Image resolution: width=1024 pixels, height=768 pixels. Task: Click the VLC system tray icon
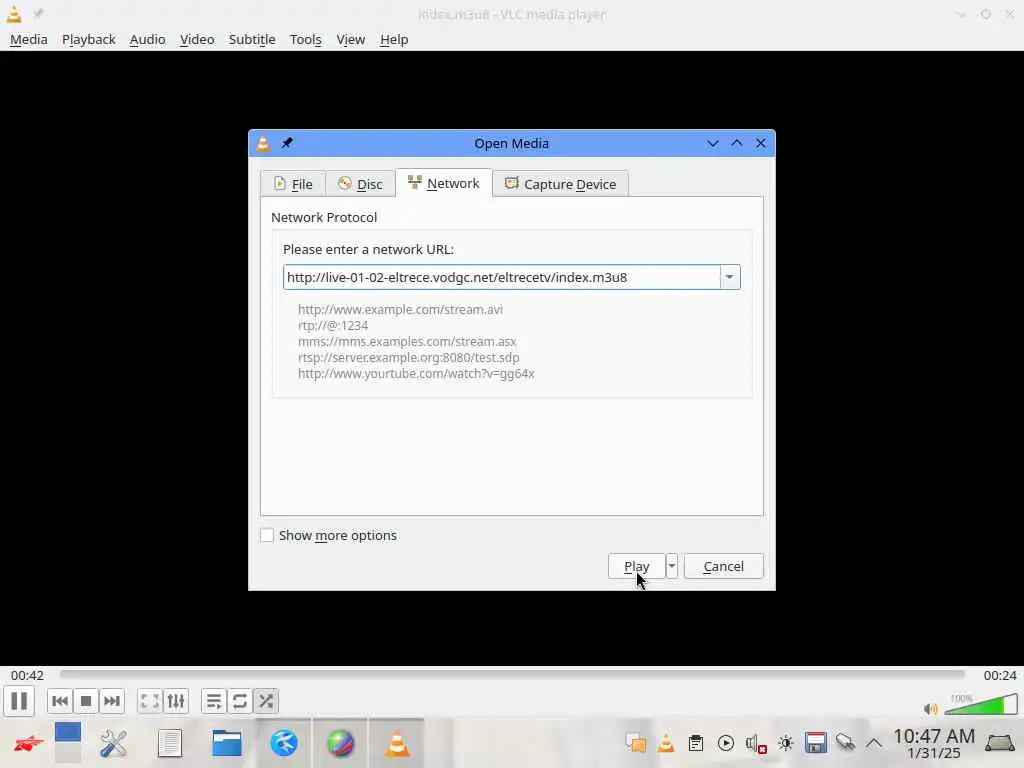pyautogui.click(x=665, y=743)
